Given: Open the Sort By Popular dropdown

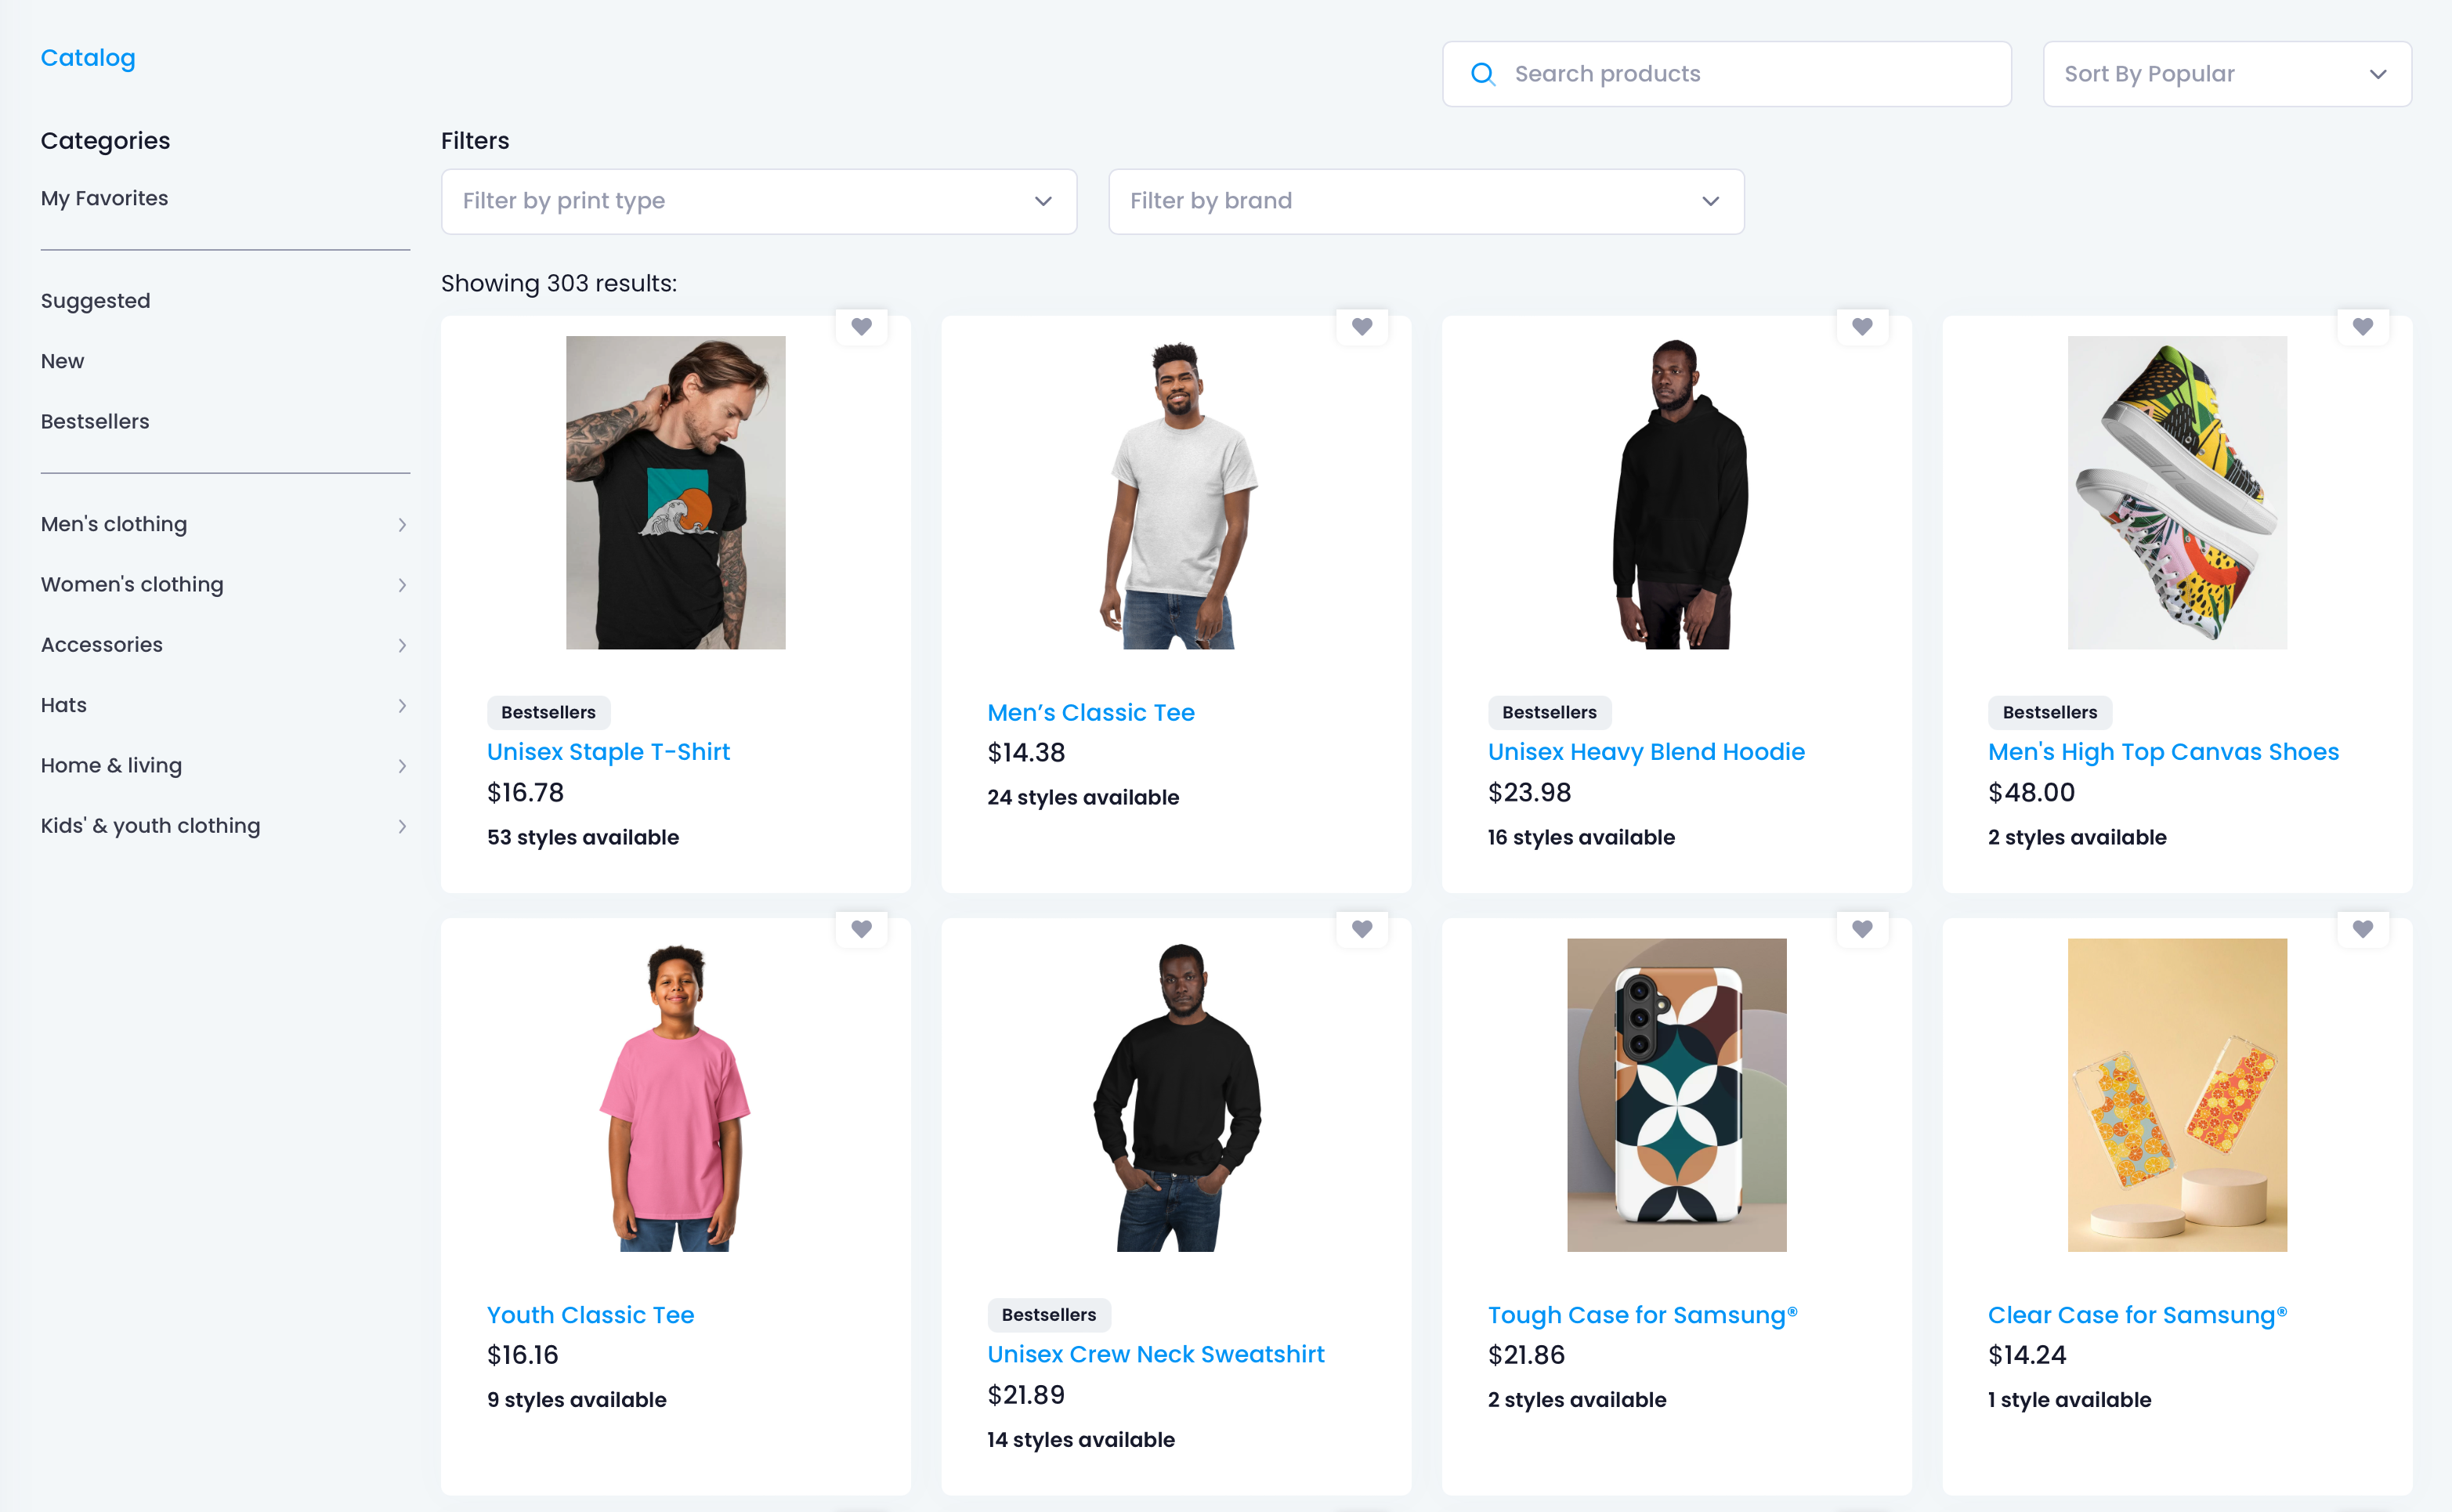Looking at the screenshot, I should (x=2227, y=74).
